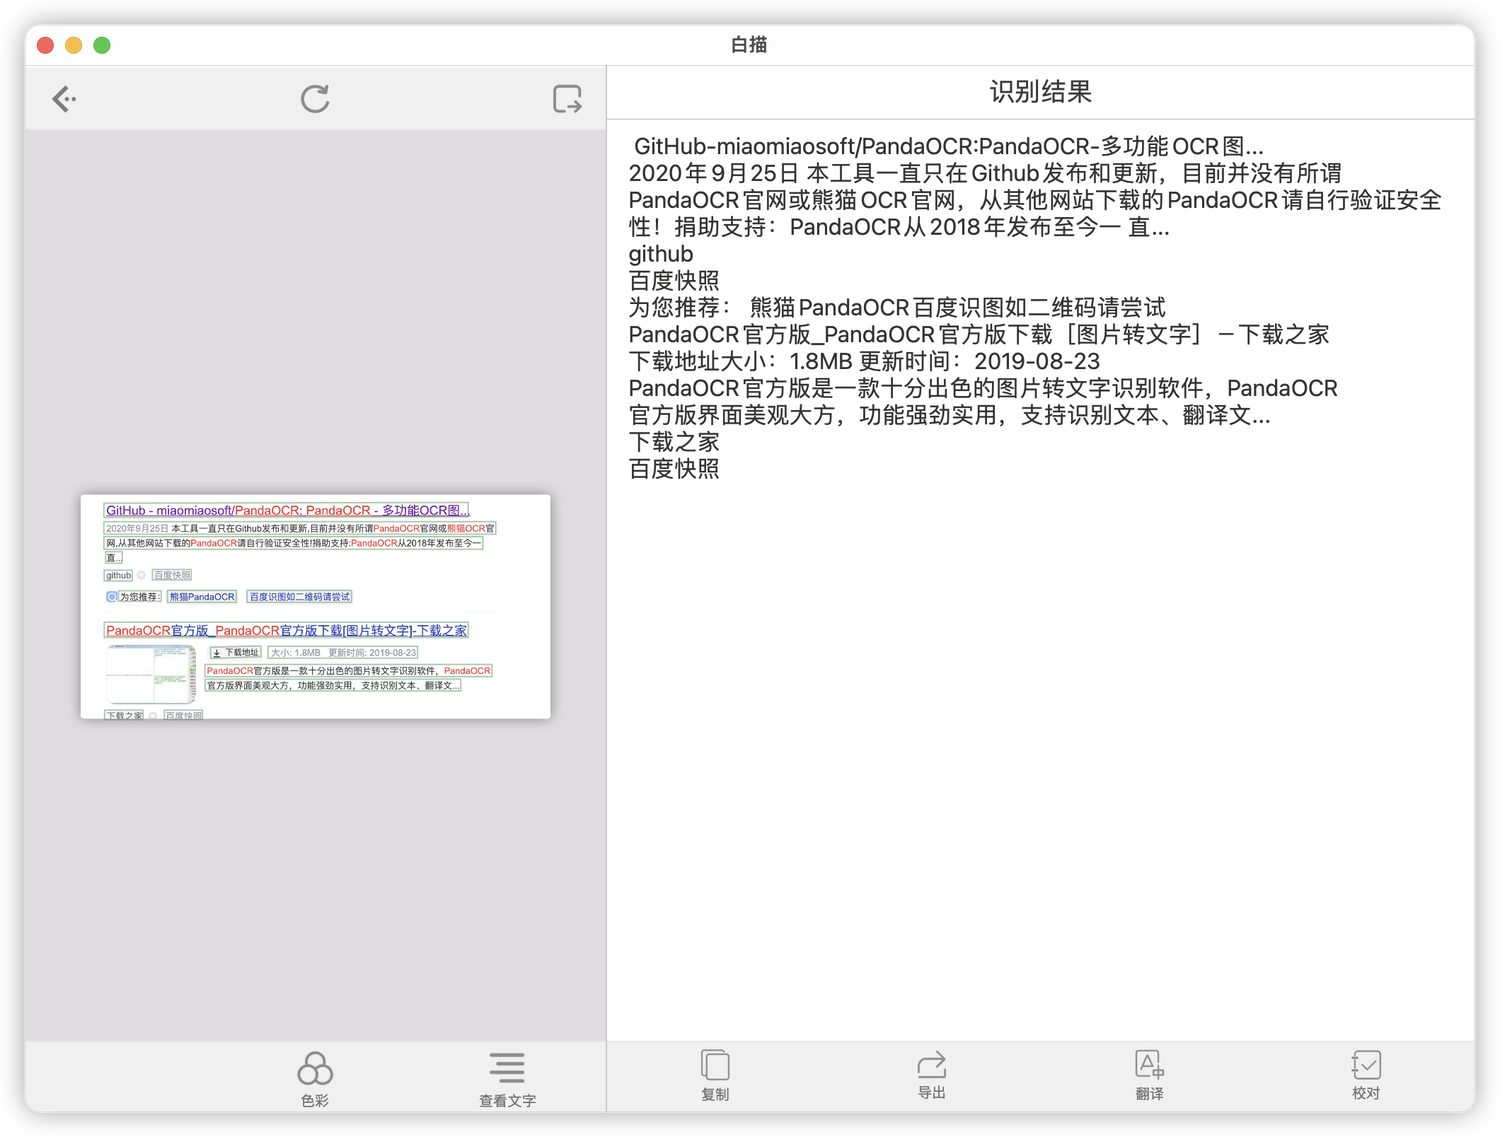Close the 白描 window with red button

click(x=45, y=45)
